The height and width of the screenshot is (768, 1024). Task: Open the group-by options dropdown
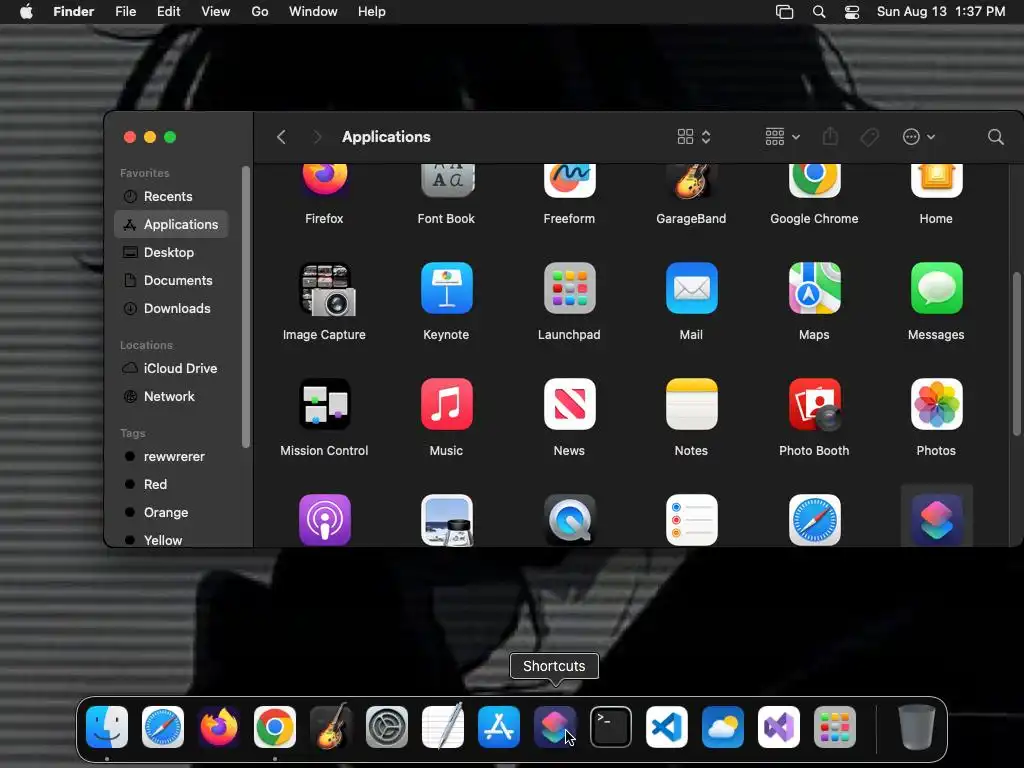point(782,136)
